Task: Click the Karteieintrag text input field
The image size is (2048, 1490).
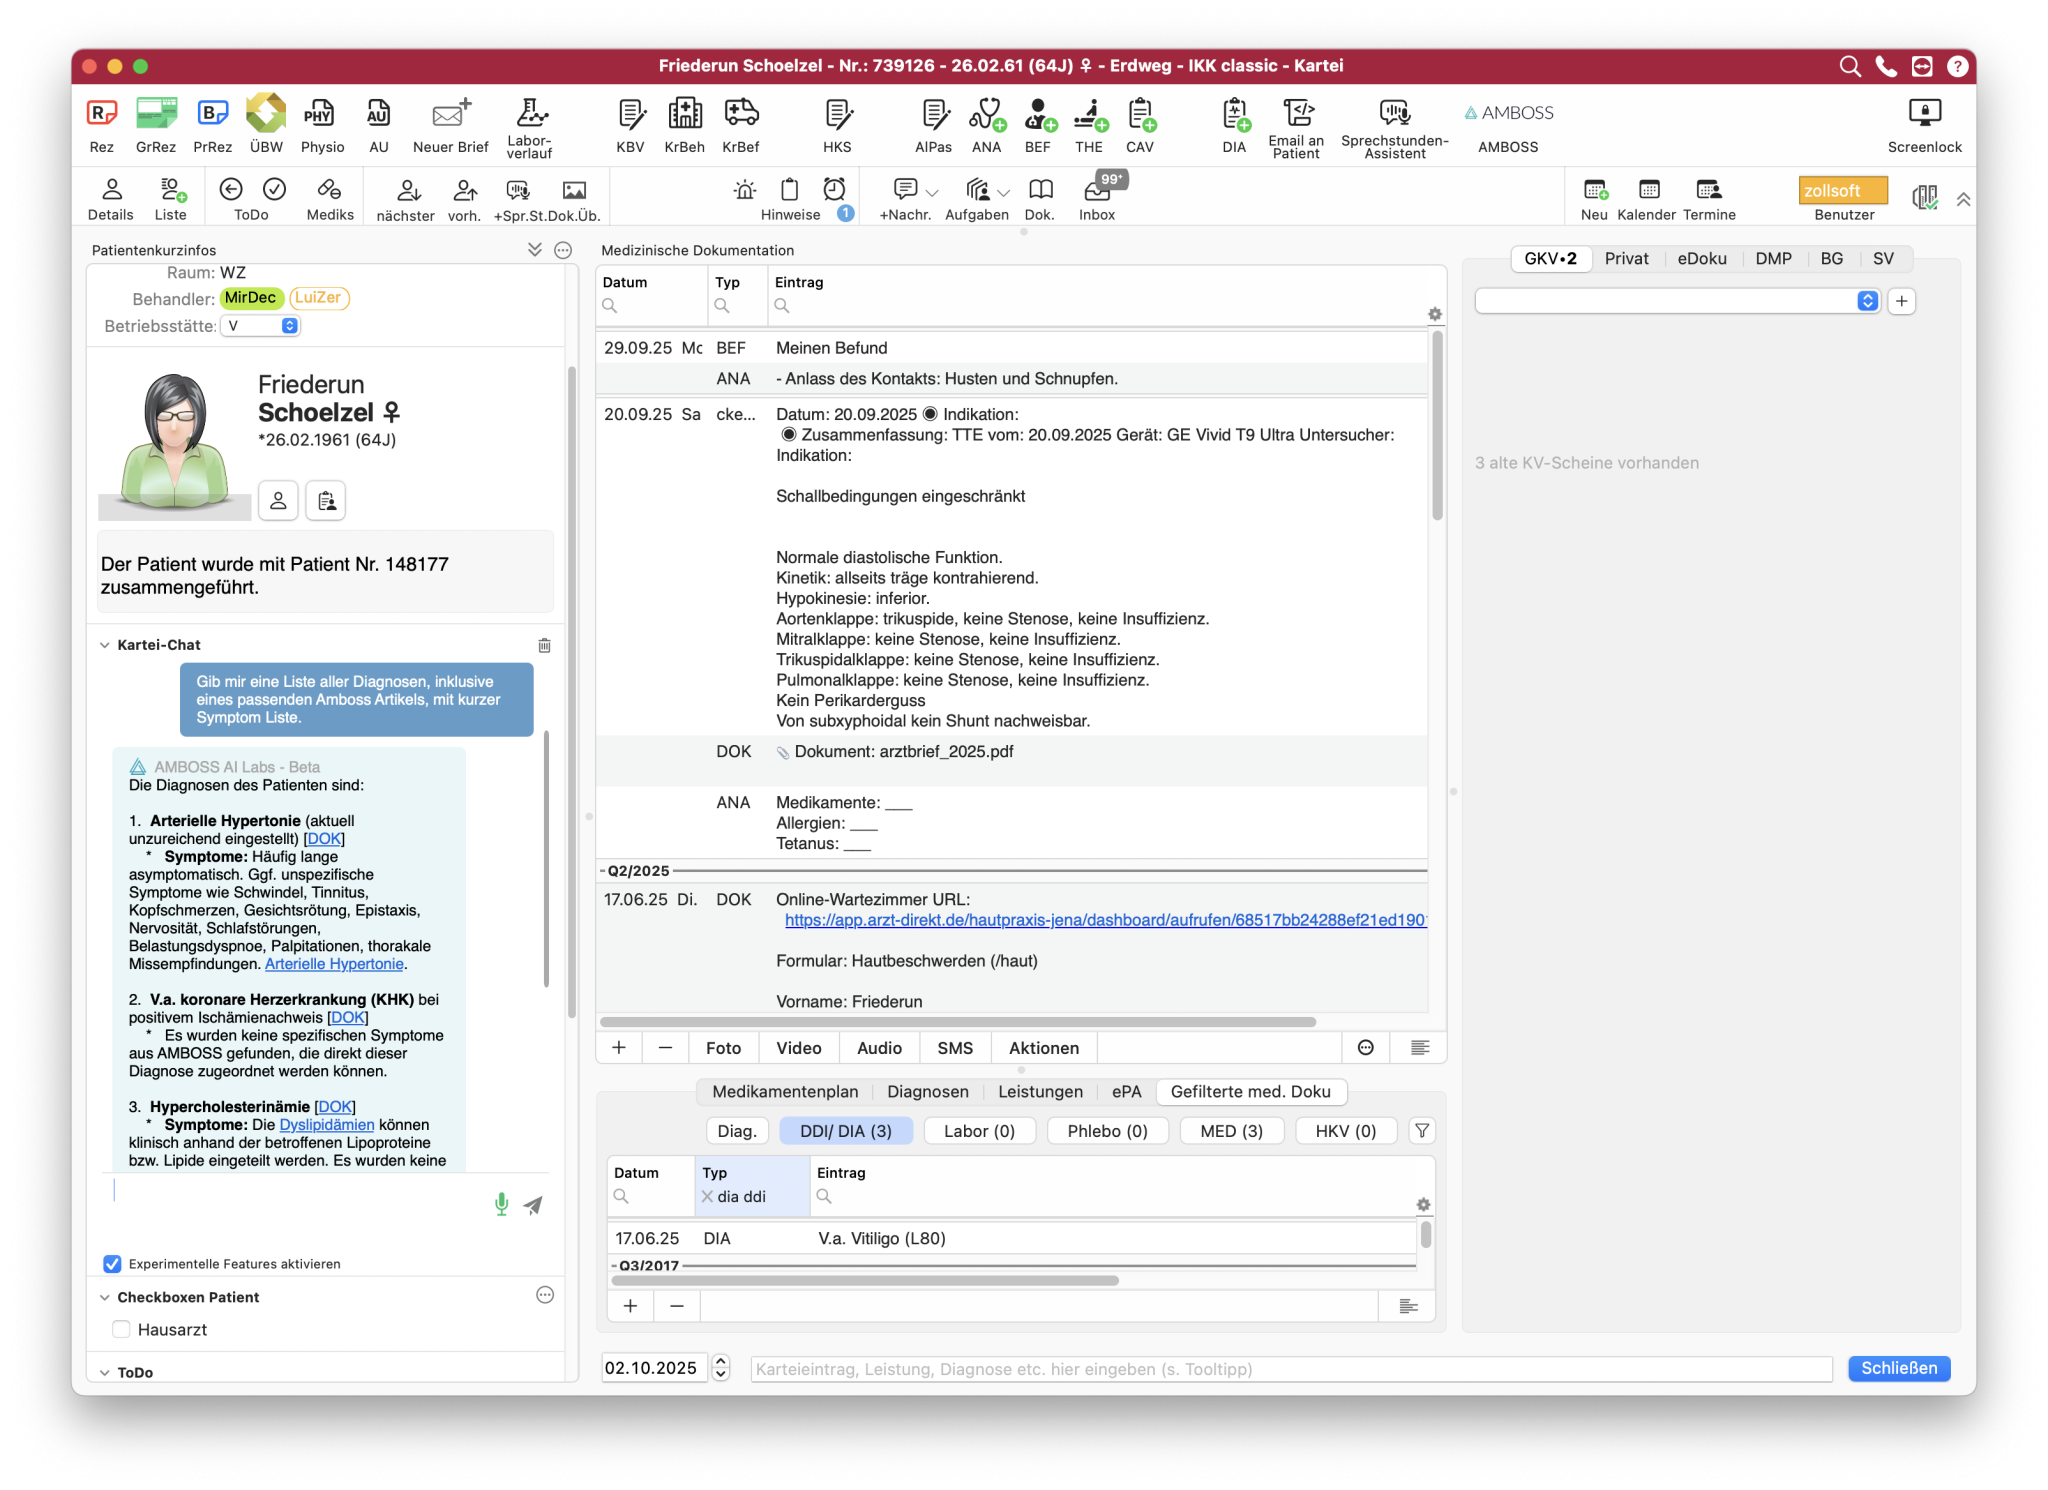Action: click(x=1290, y=1369)
